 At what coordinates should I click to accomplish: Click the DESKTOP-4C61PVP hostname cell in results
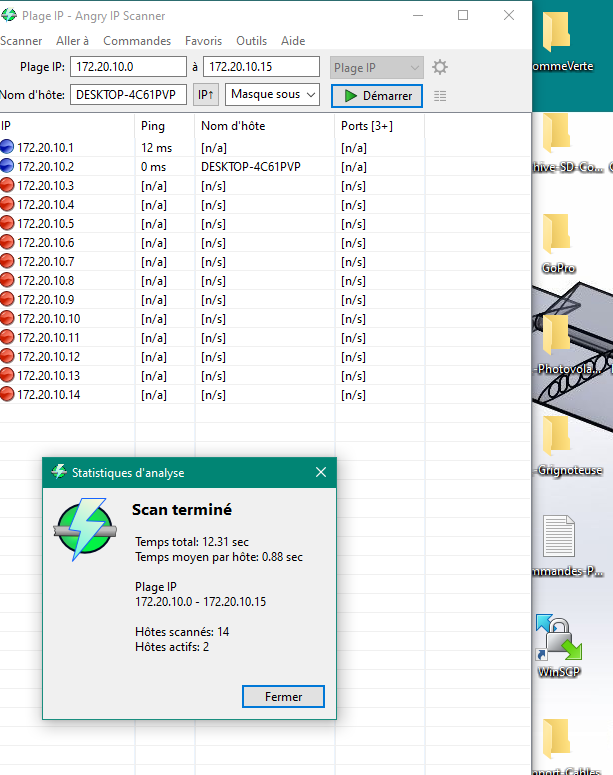pos(251,167)
